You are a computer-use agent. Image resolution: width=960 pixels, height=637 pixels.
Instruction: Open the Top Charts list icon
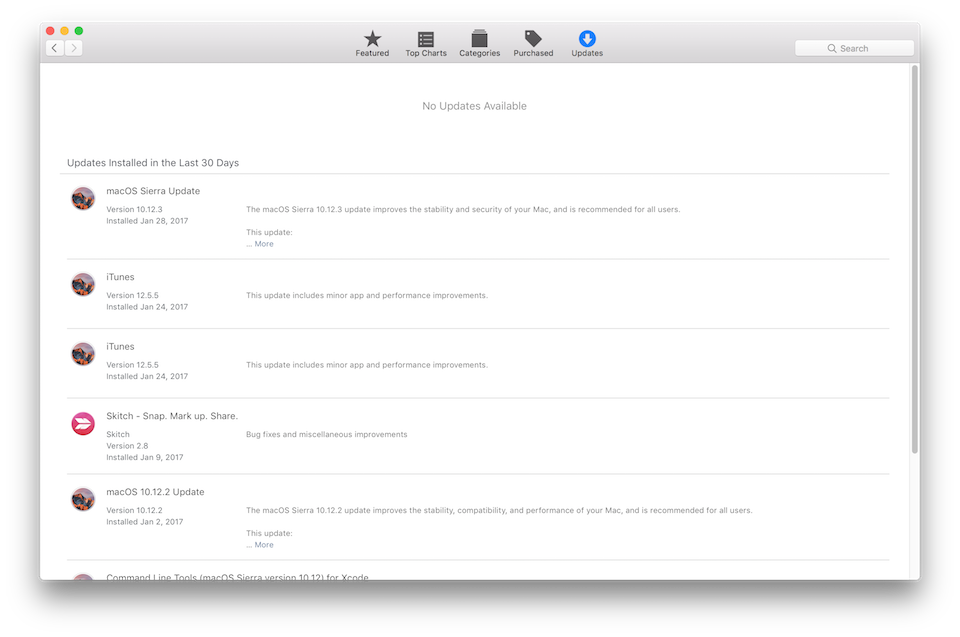pos(426,39)
